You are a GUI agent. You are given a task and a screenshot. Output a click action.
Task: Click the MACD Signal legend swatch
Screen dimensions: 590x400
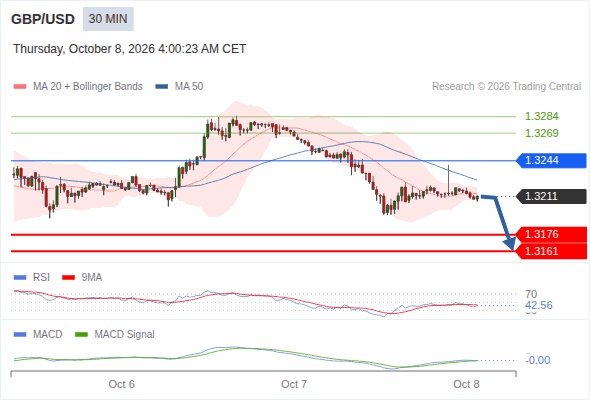tap(81, 335)
